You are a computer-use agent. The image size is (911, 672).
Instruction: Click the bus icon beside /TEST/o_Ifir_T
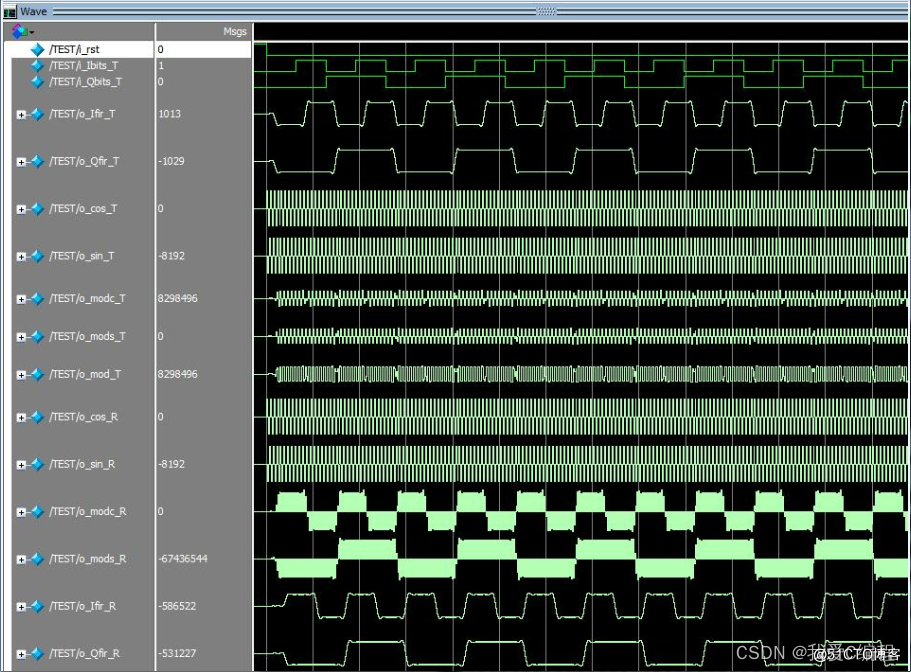pyautogui.click(x=36, y=114)
